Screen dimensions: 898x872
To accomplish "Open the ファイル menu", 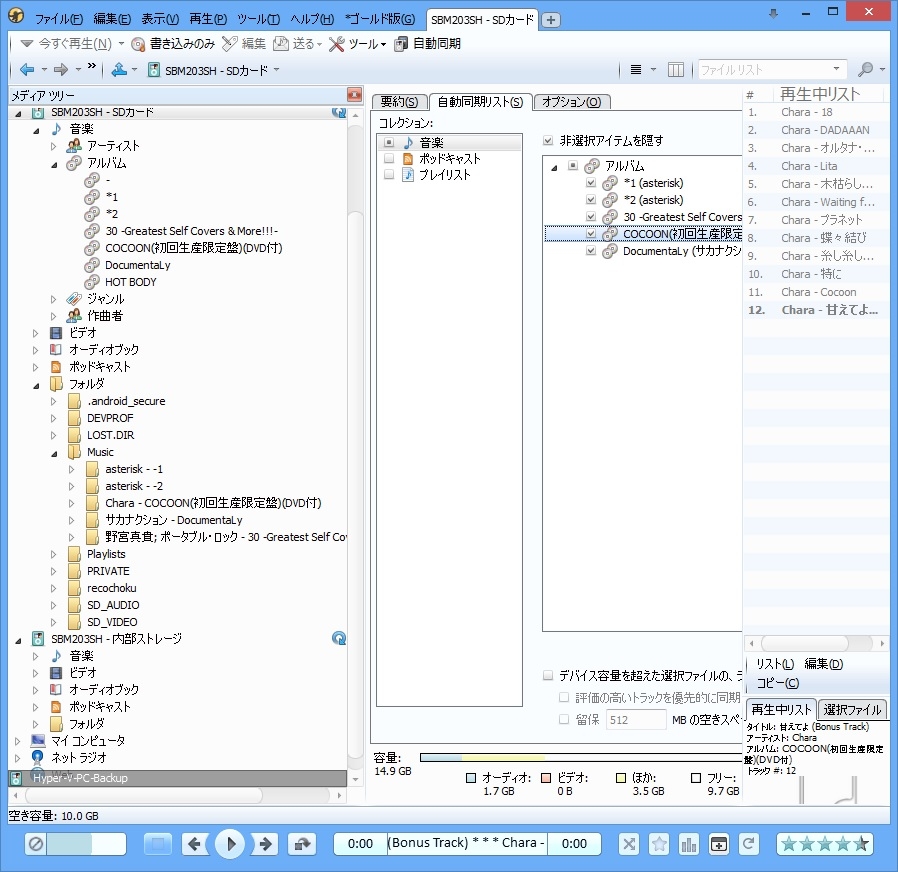I will 59,19.
